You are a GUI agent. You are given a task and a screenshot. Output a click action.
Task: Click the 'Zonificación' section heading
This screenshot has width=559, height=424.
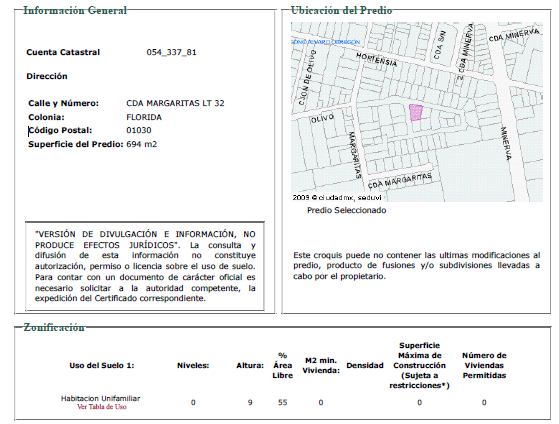point(54,327)
